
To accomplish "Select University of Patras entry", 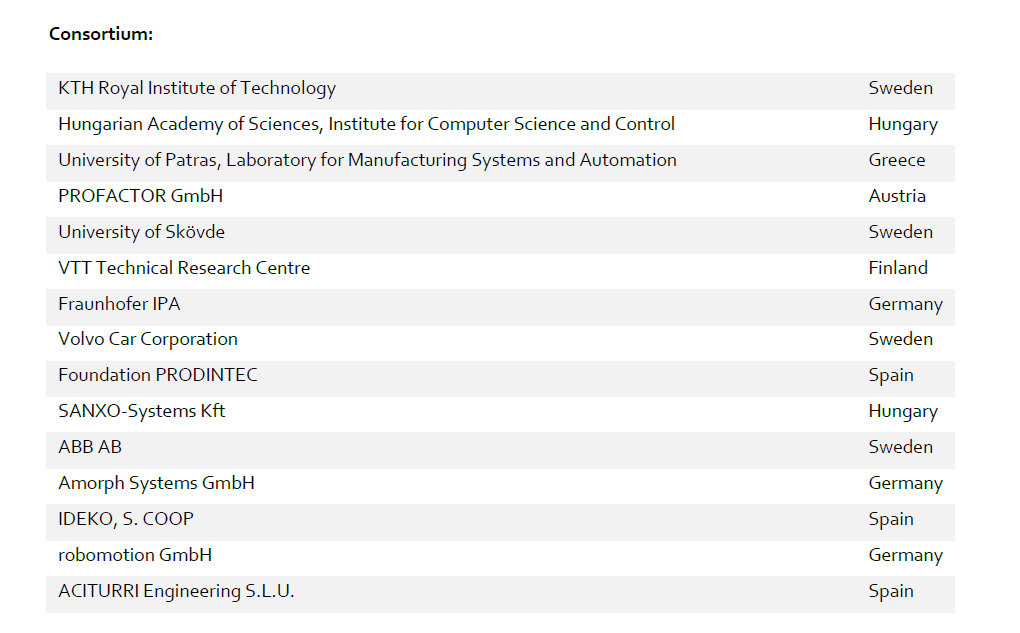I will tap(367, 160).
